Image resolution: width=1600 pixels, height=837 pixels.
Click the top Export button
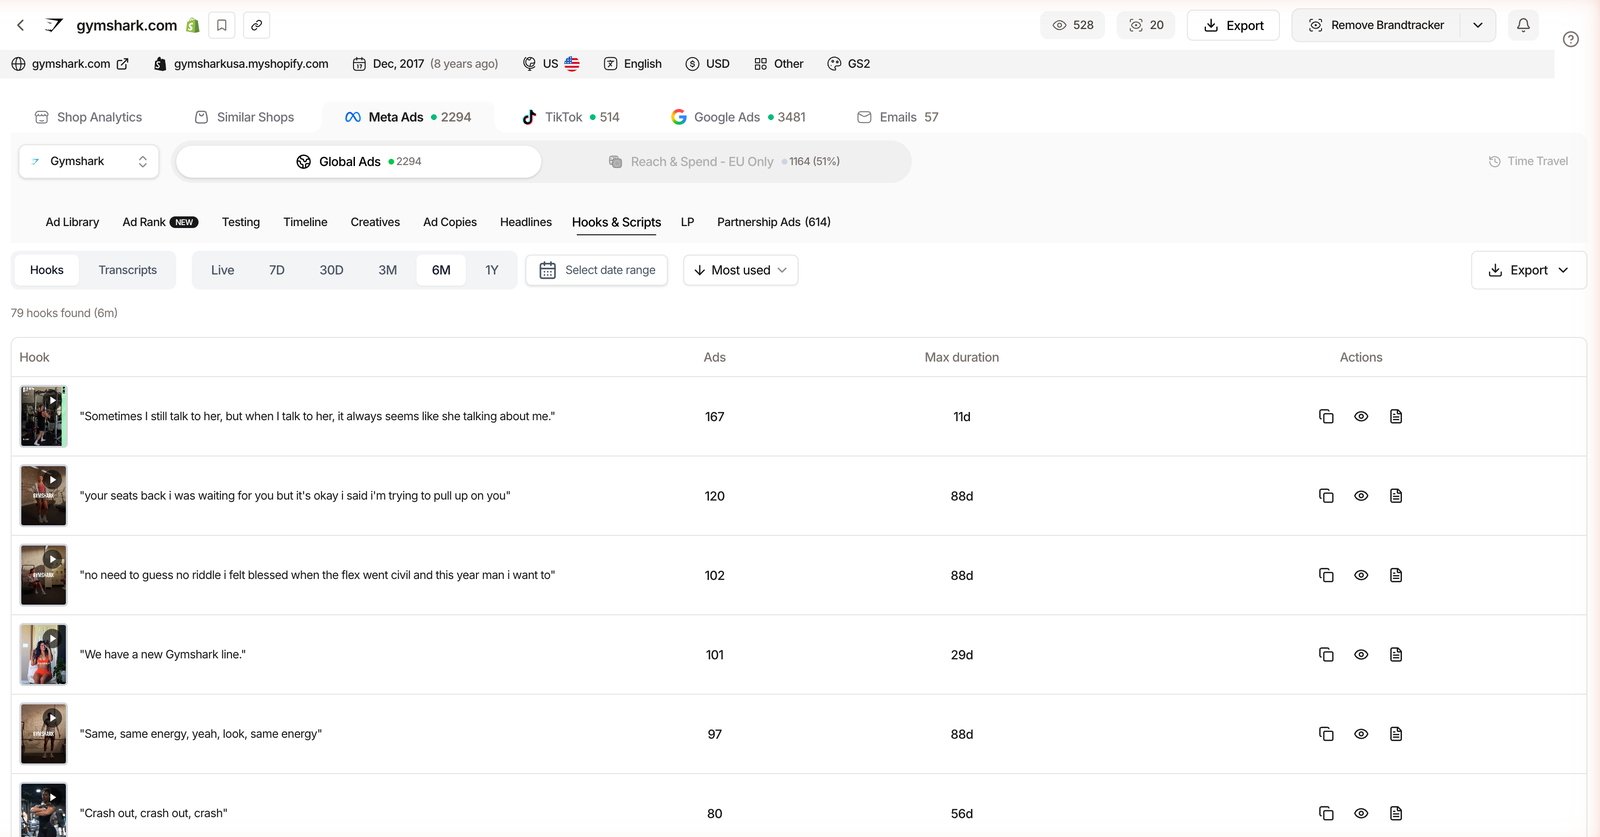coord(1233,25)
